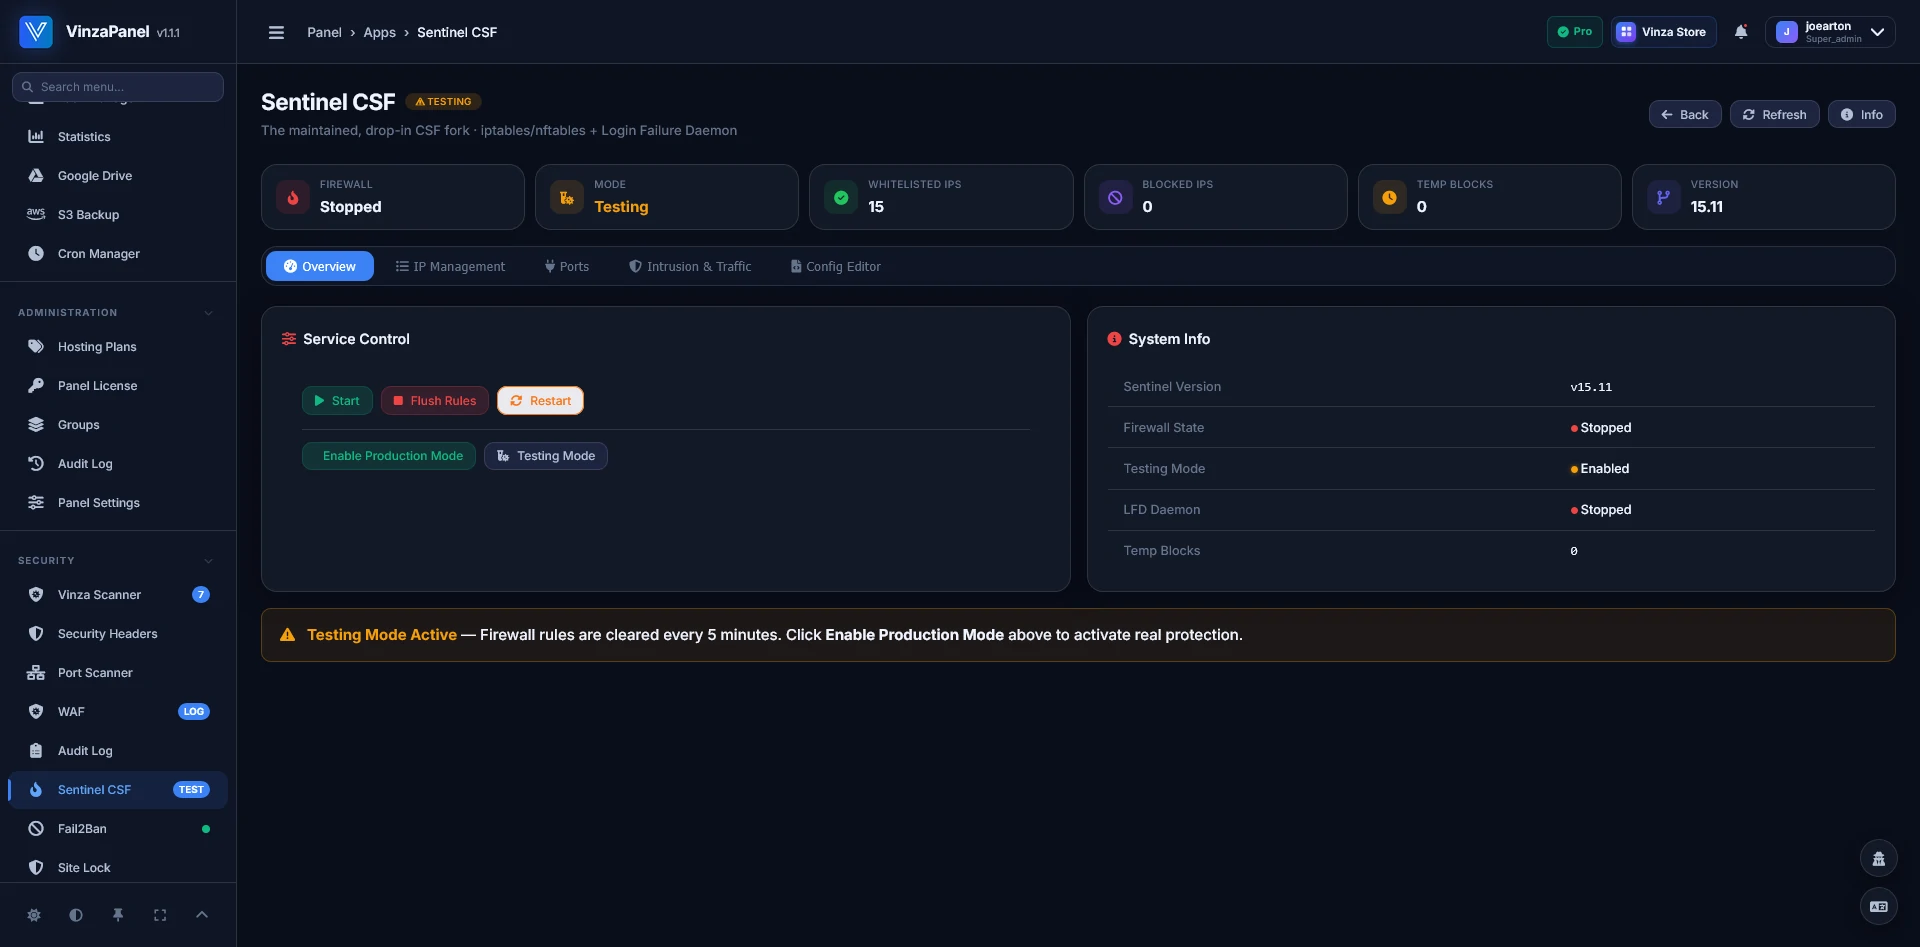Collapse the Administration sidebar section
1920x947 pixels.
(208, 313)
